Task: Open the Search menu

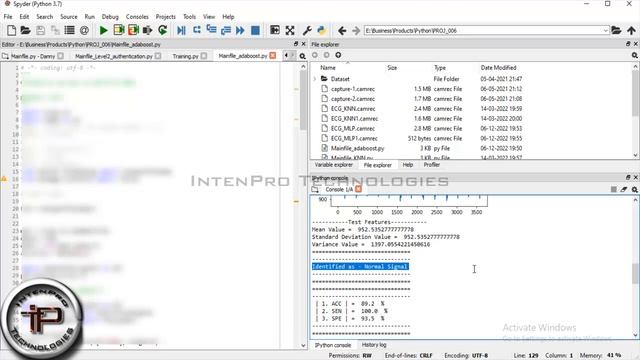Action: (x=44, y=17)
